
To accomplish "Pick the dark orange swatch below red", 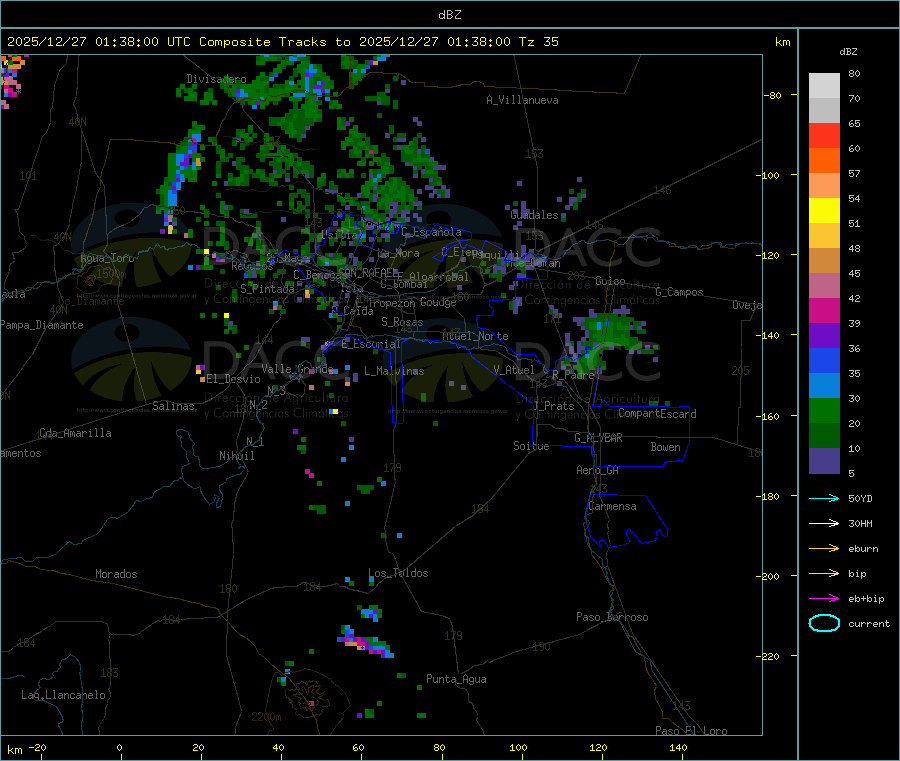I will 824,161.
